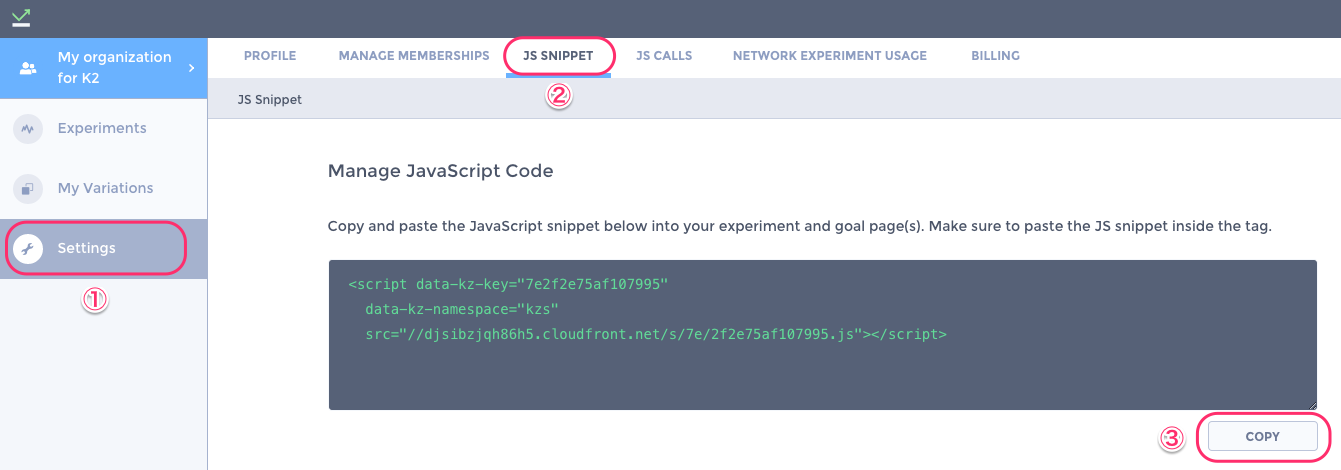Click the code box resize handle corner
This screenshot has height=470, width=1341.
click(1313, 405)
